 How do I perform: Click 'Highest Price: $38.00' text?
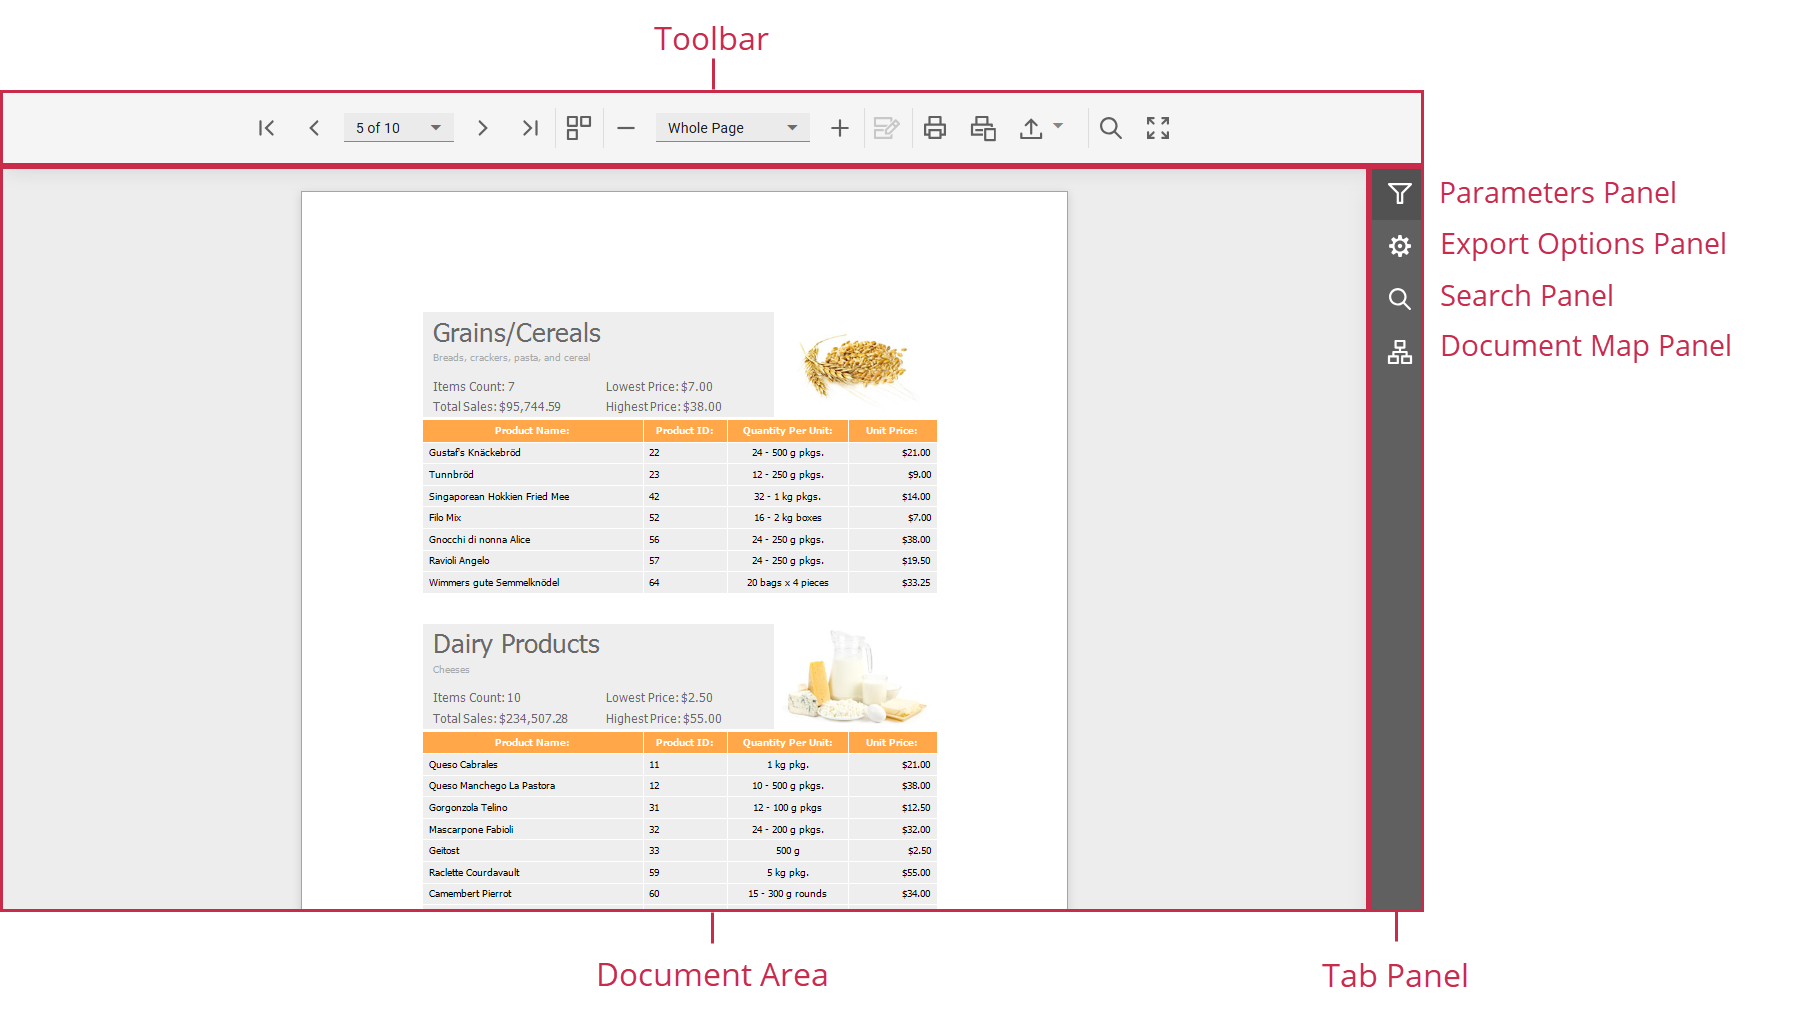[x=663, y=407]
